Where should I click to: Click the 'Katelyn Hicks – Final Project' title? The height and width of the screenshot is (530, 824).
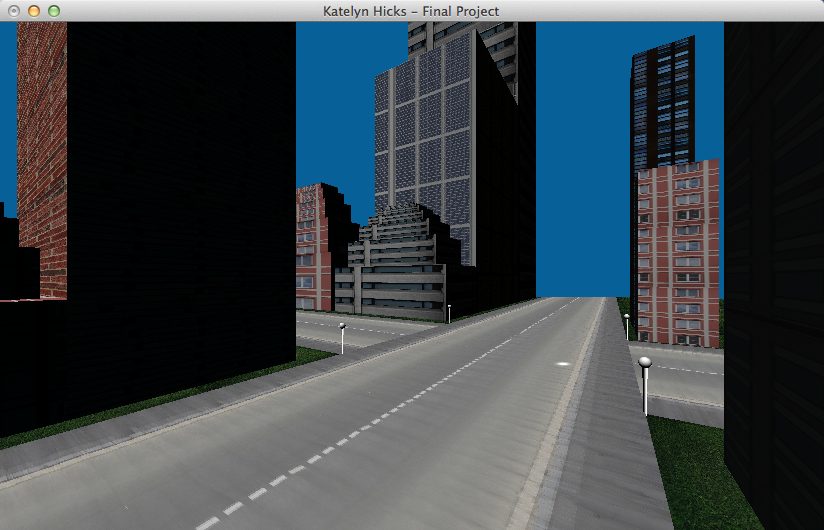[411, 11]
